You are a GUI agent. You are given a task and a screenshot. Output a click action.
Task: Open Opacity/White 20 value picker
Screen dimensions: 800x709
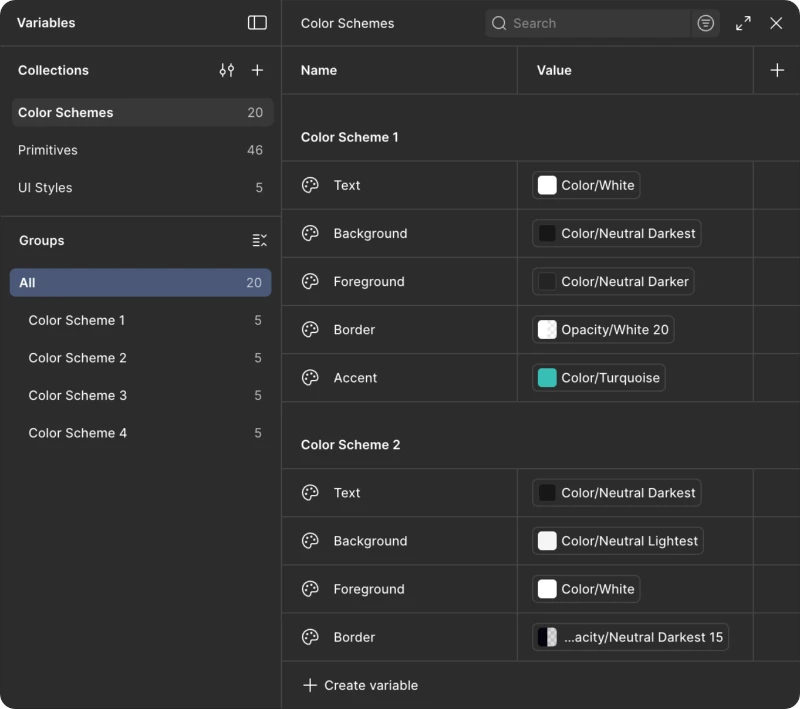(x=603, y=330)
